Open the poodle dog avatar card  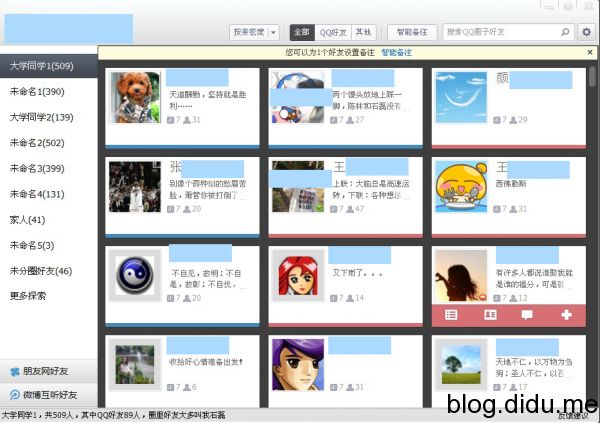[135, 97]
